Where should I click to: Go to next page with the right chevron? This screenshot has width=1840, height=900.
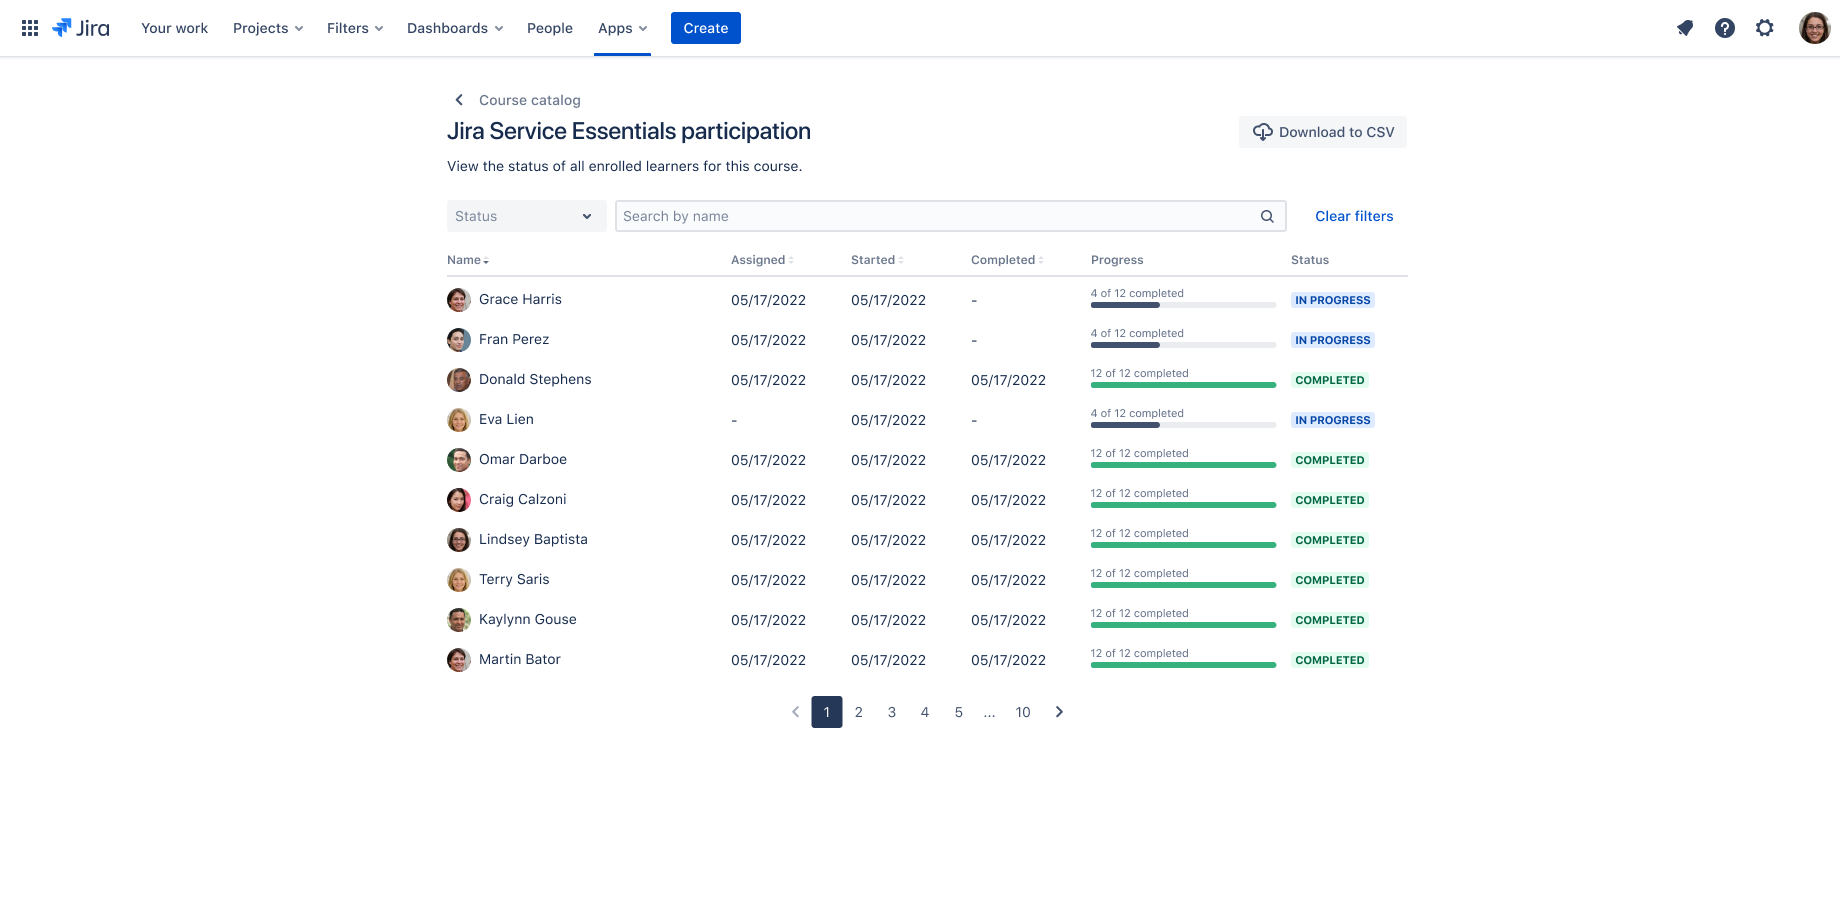[x=1059, y=712]
